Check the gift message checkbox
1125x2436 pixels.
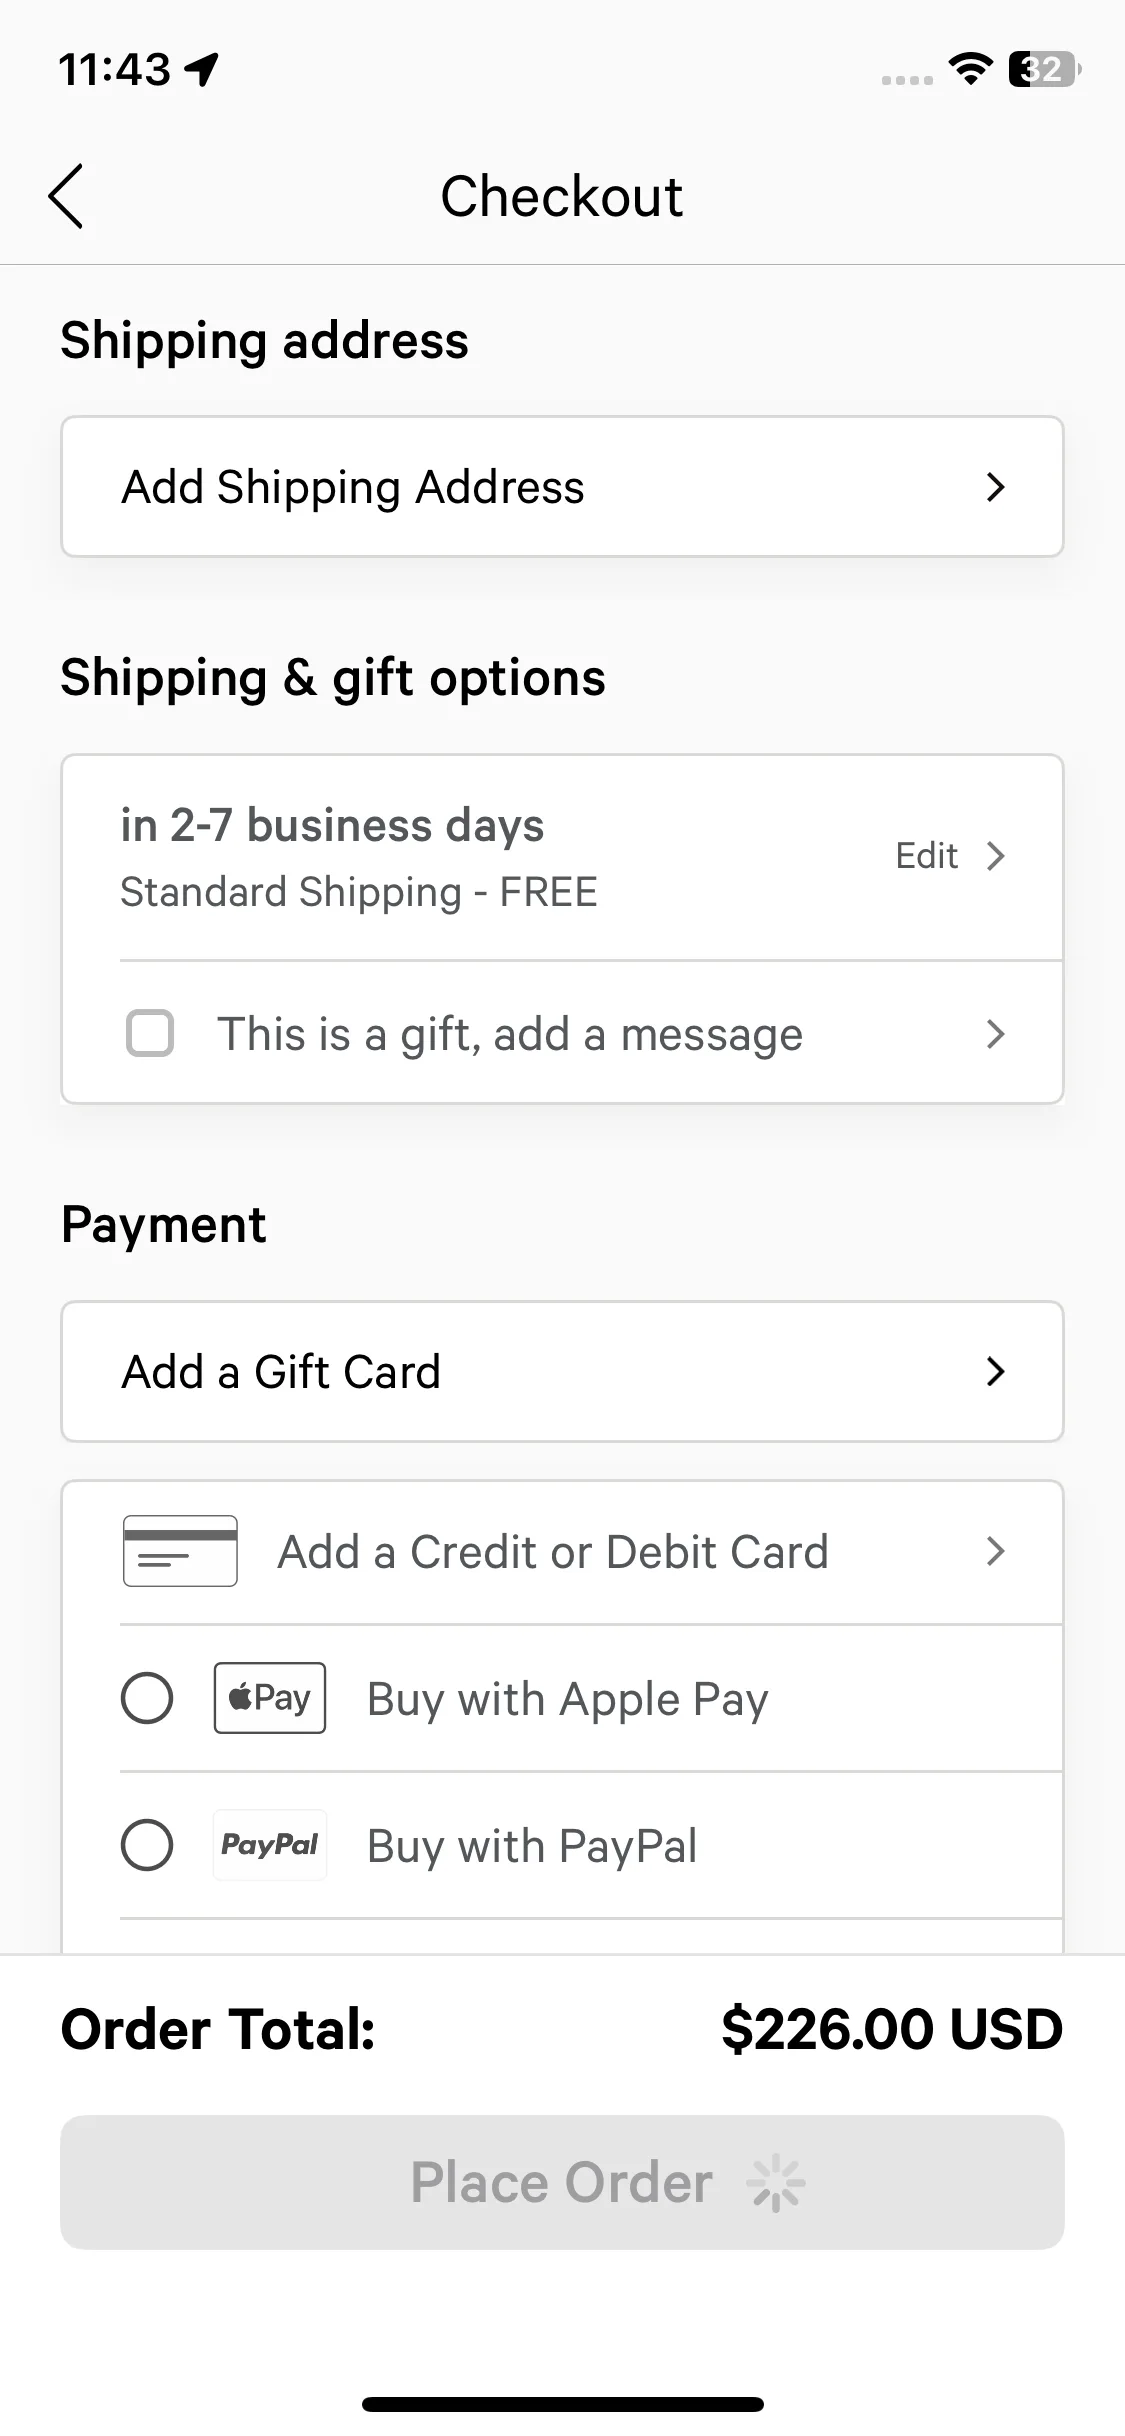click(x=150, y=1033)
